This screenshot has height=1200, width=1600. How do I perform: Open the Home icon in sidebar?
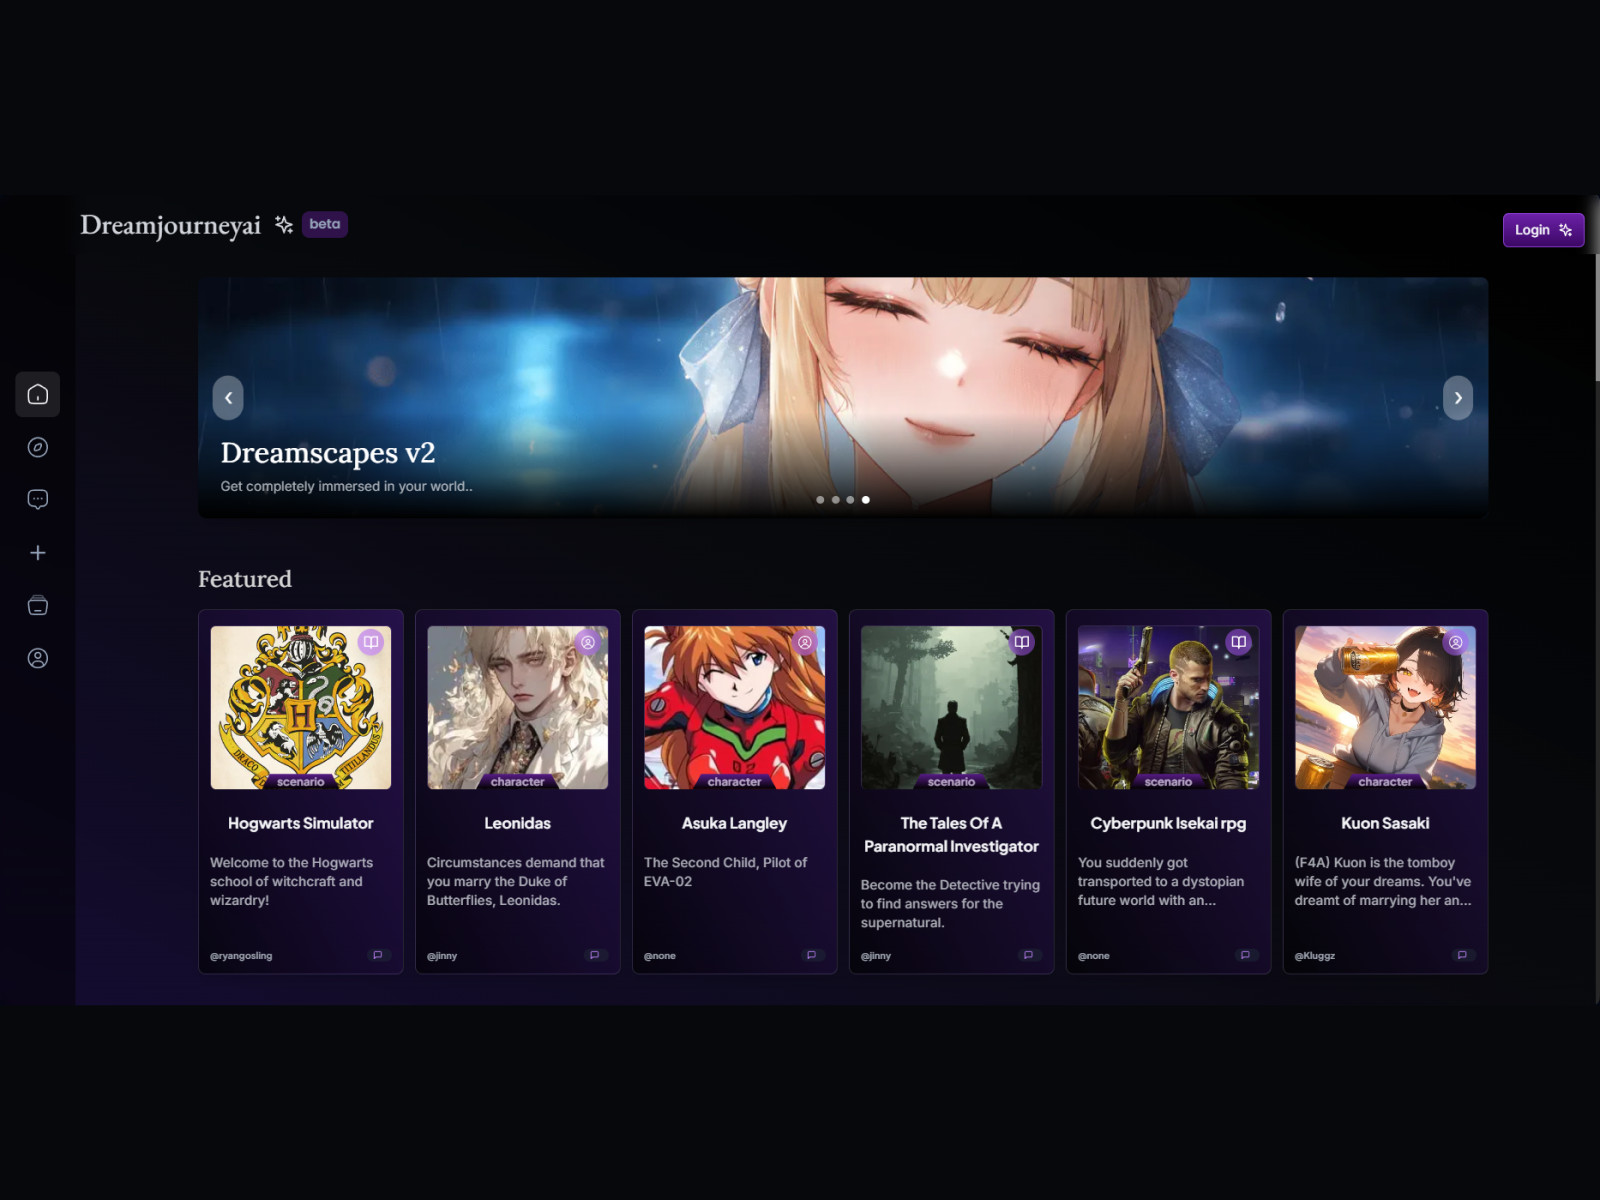pyautogui.click(x=38, y=394)
